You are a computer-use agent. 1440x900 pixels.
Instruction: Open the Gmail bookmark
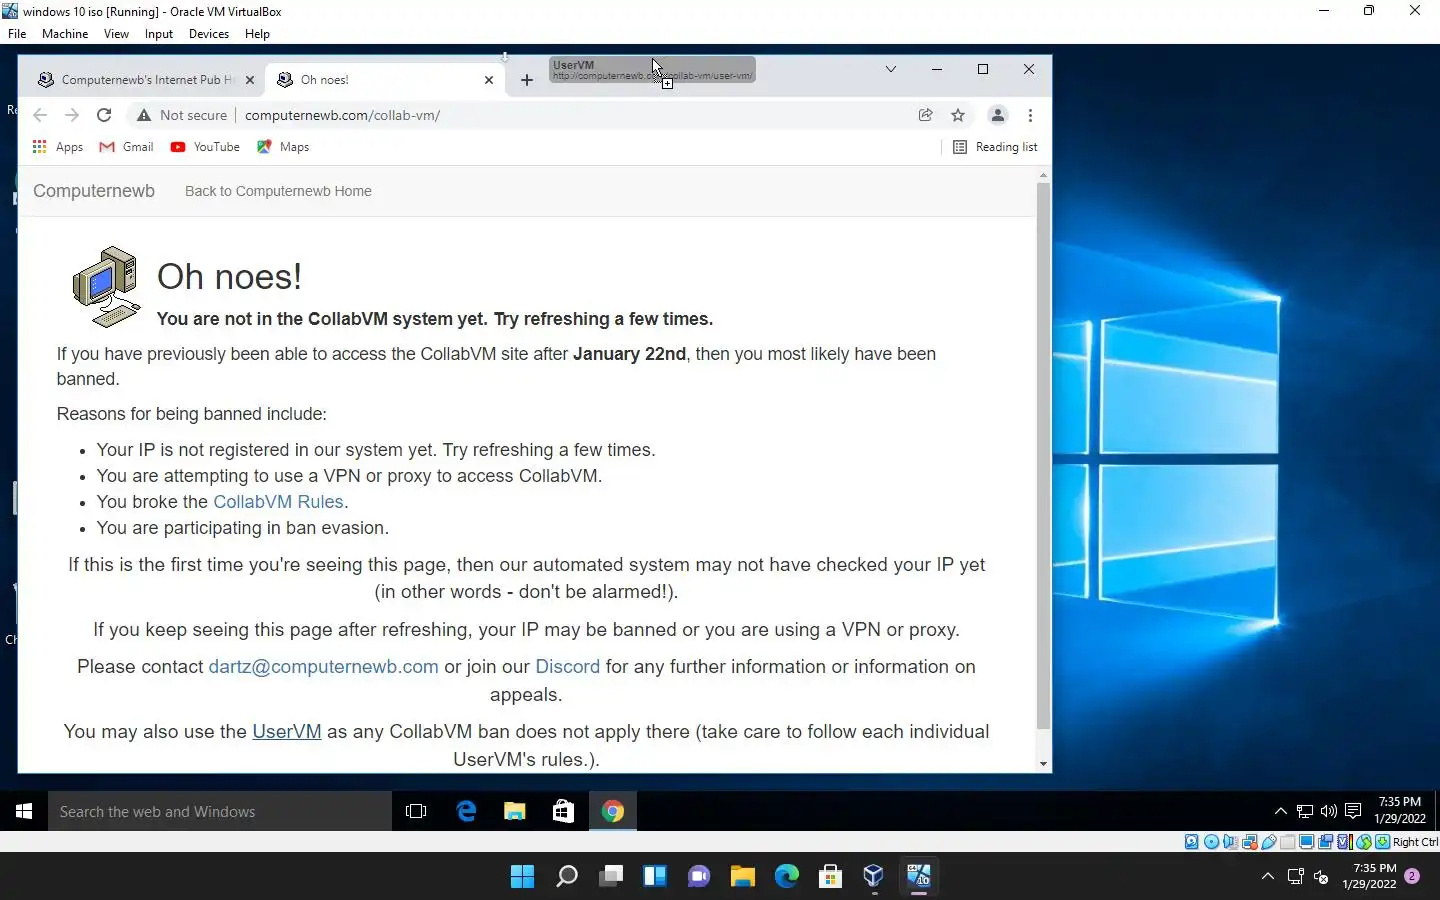coord(126,147)
